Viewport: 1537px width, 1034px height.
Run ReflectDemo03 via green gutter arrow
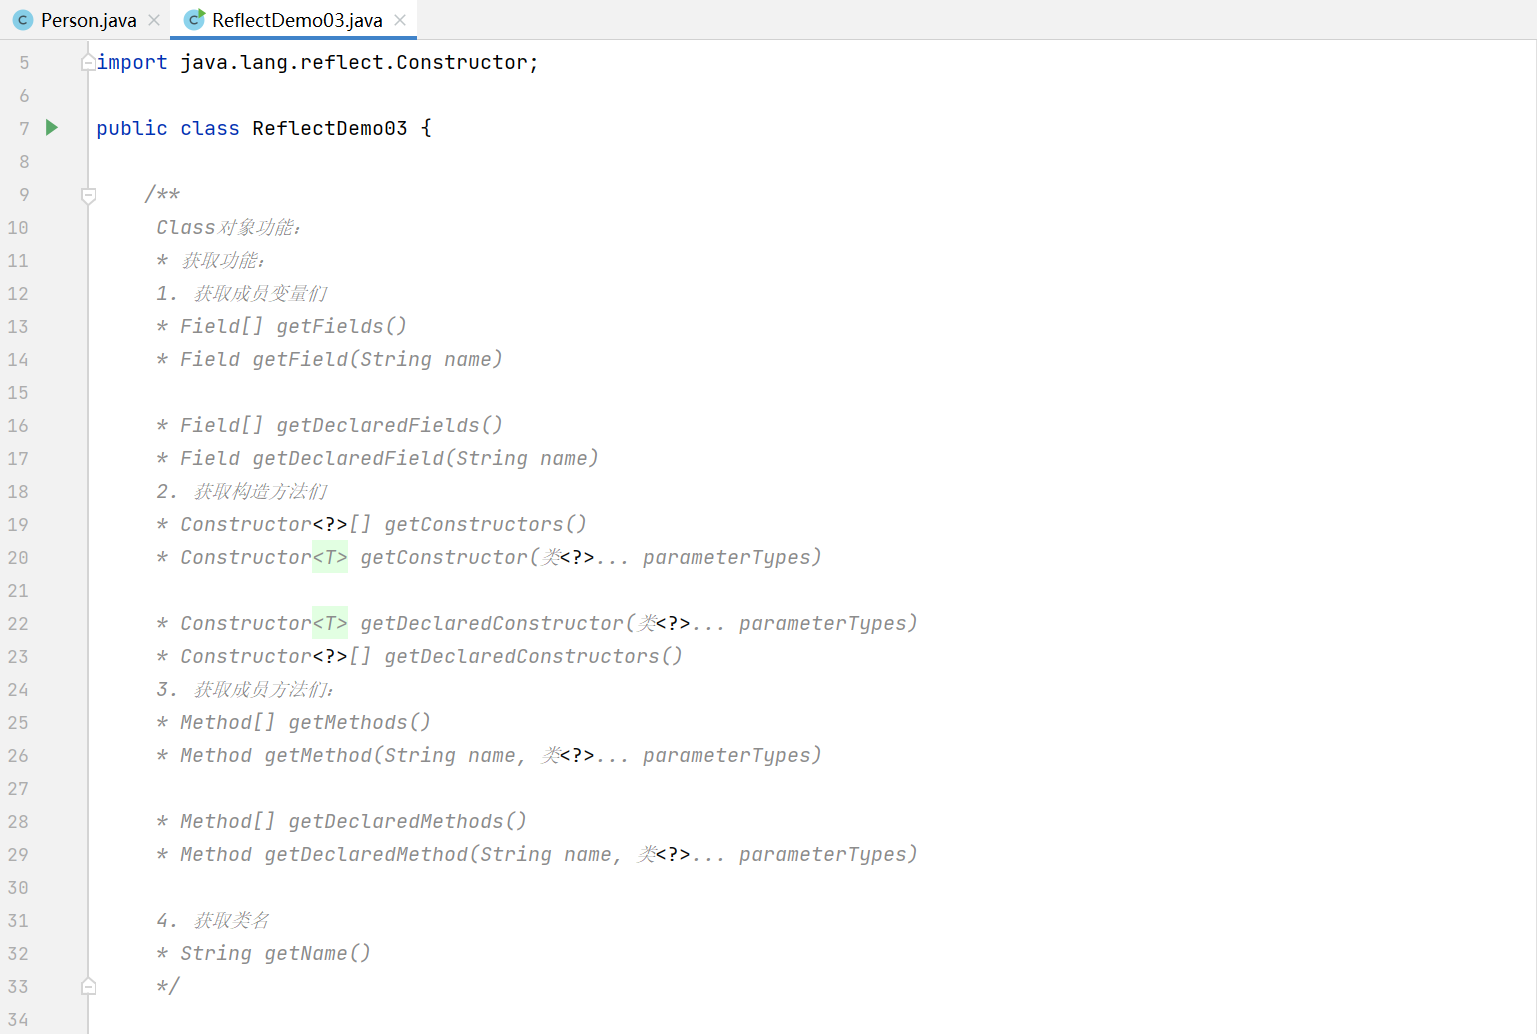point(52,128)
